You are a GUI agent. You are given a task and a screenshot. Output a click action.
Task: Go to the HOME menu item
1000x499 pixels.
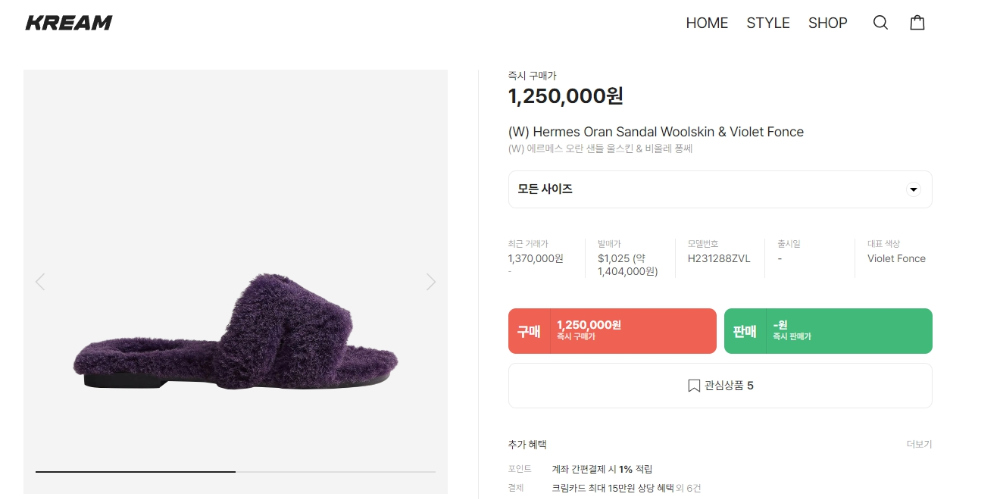pos(707,23)
